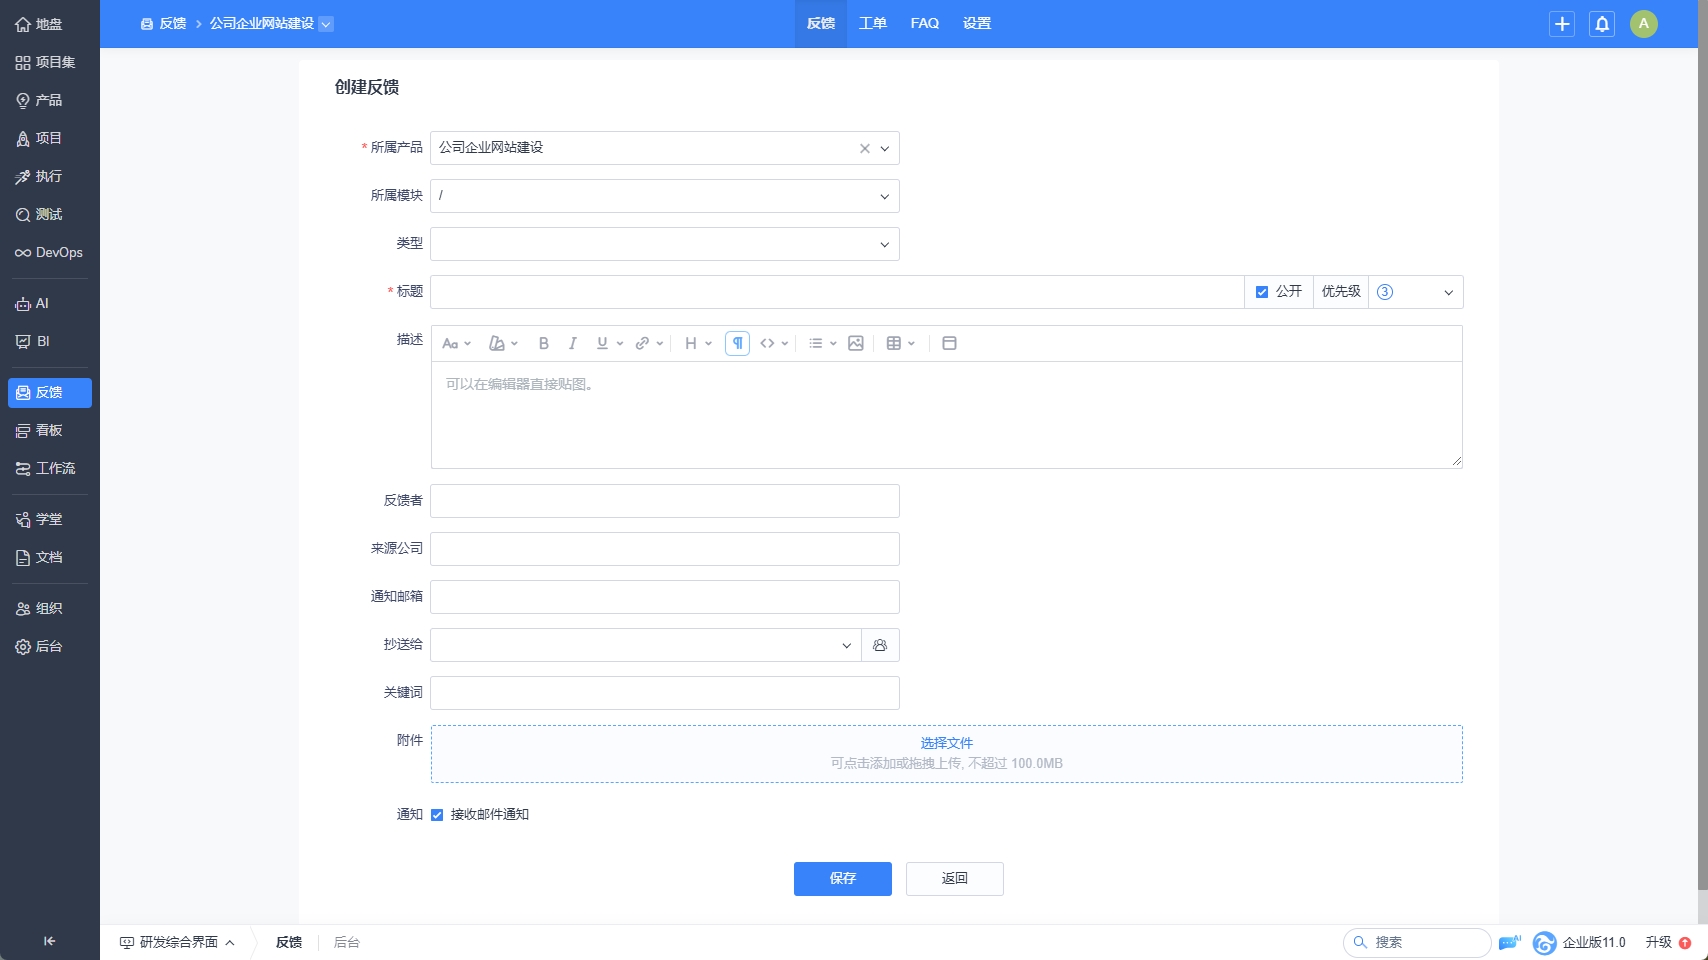
Task: Click the 反馈 breadcrumb in the header
Action: click(x=164, y=24)
